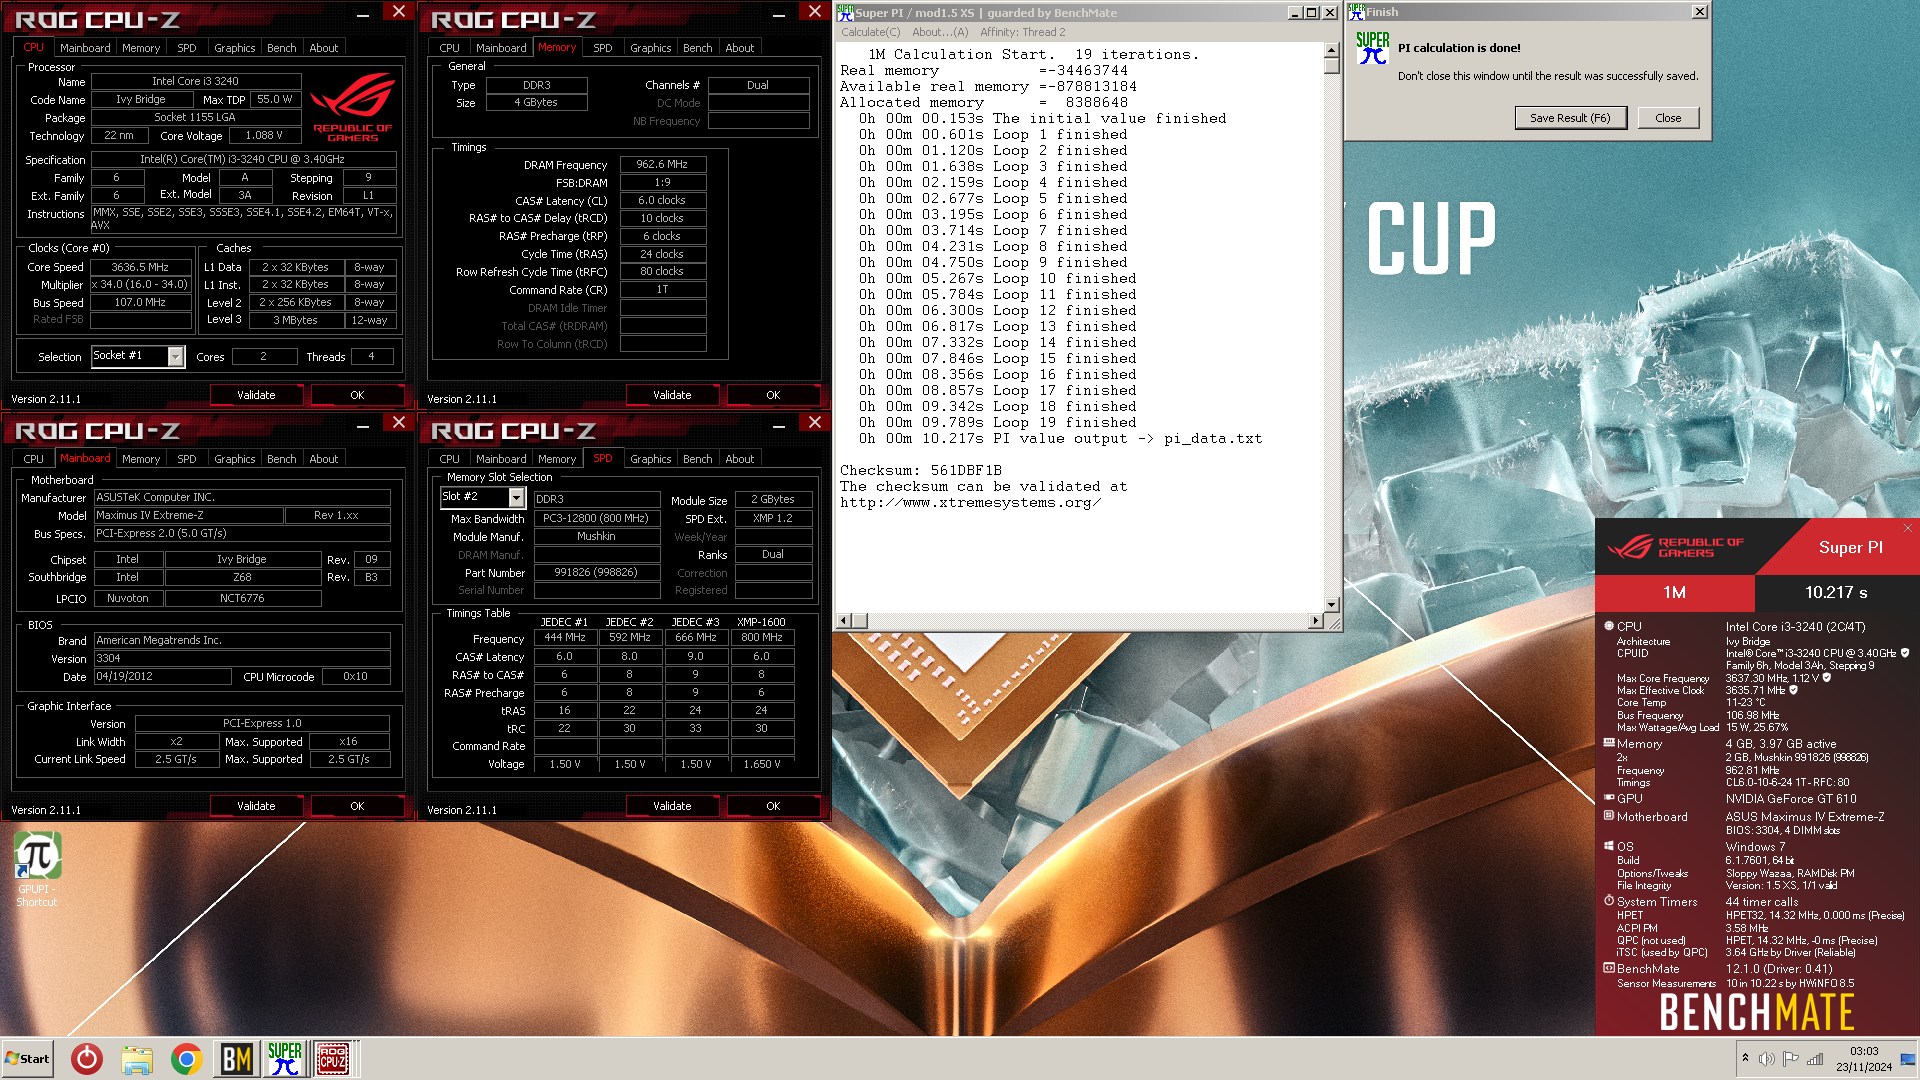
Task: Close the BenchMate Super PI result panel
Action: 1907,528
